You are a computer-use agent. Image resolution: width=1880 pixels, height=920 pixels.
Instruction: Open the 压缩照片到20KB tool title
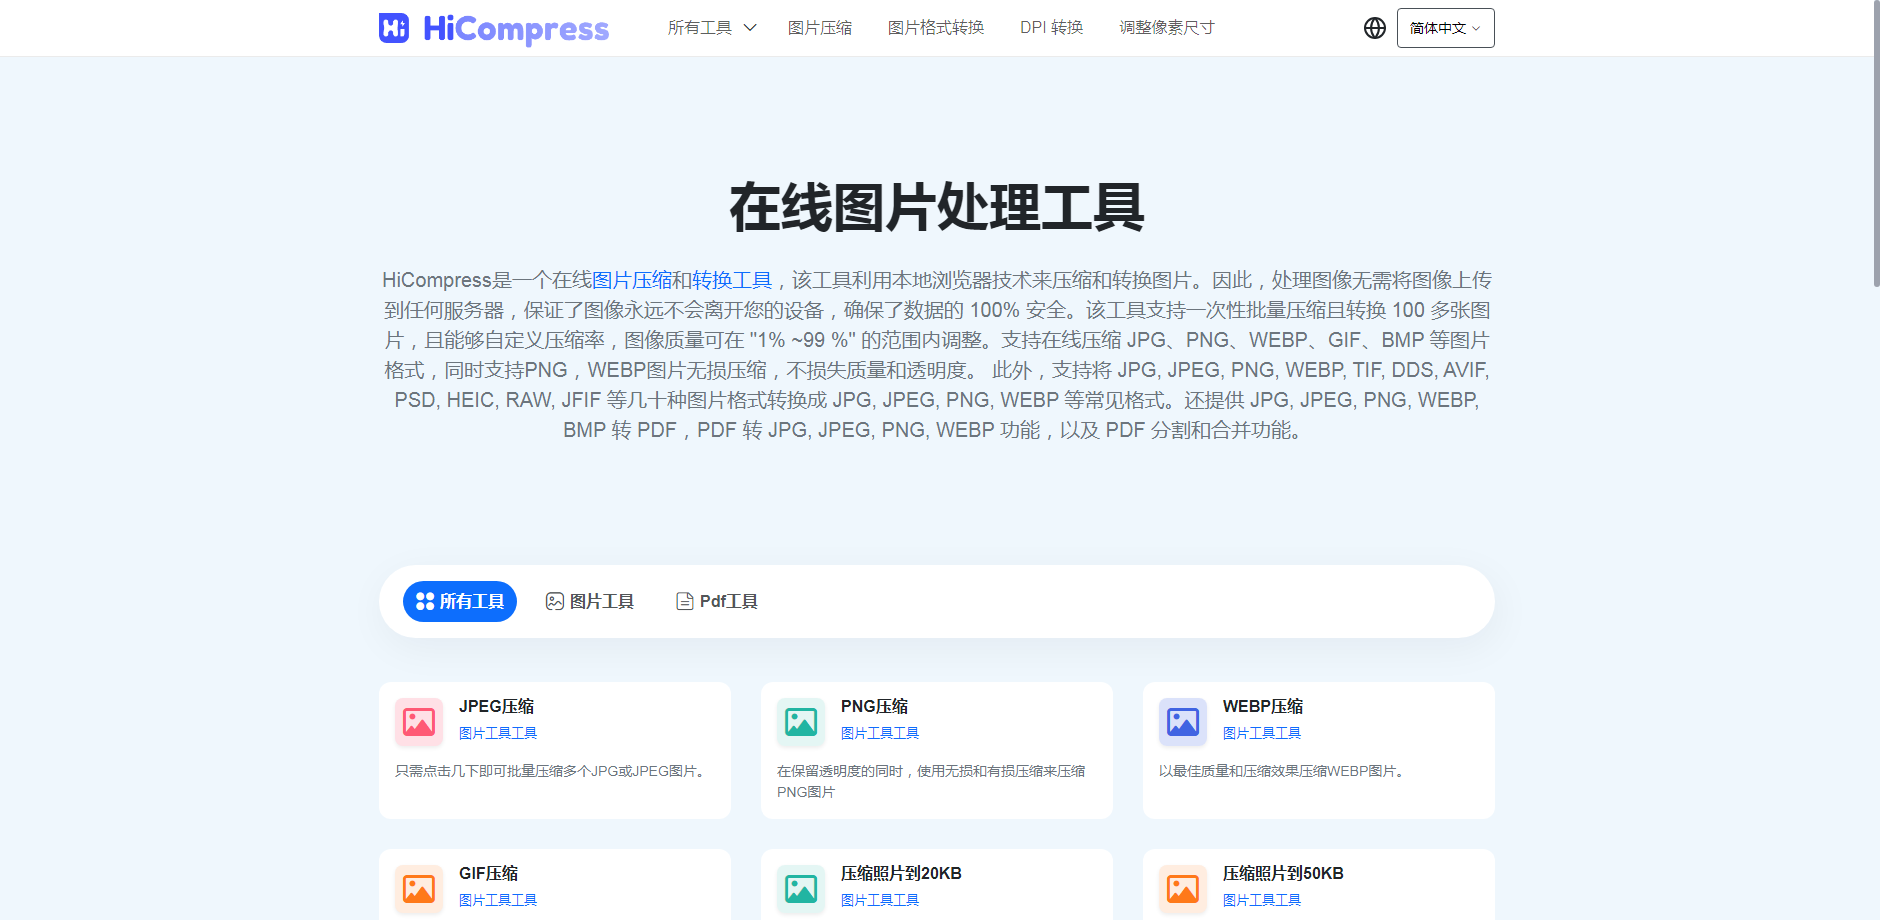click(901, 873)
